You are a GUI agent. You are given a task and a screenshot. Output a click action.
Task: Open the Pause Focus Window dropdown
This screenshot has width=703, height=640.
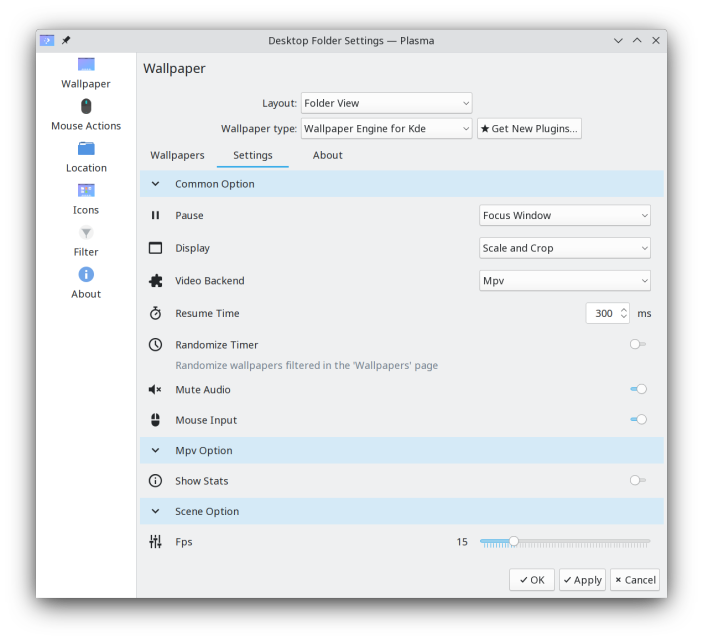564,215
